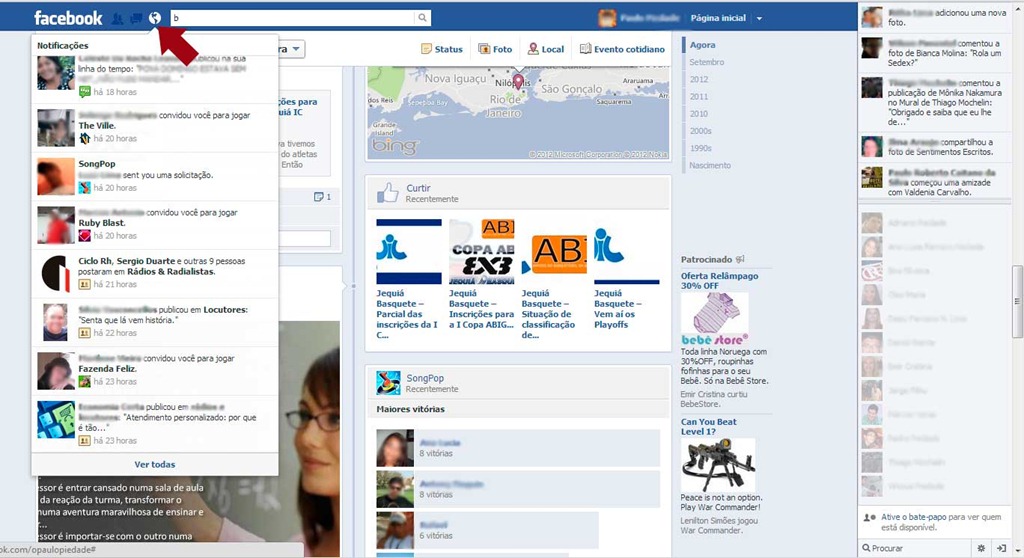The image size is (1024, 558).
Task: Open the SongPop request notification
Action: [x=155, y=176]
